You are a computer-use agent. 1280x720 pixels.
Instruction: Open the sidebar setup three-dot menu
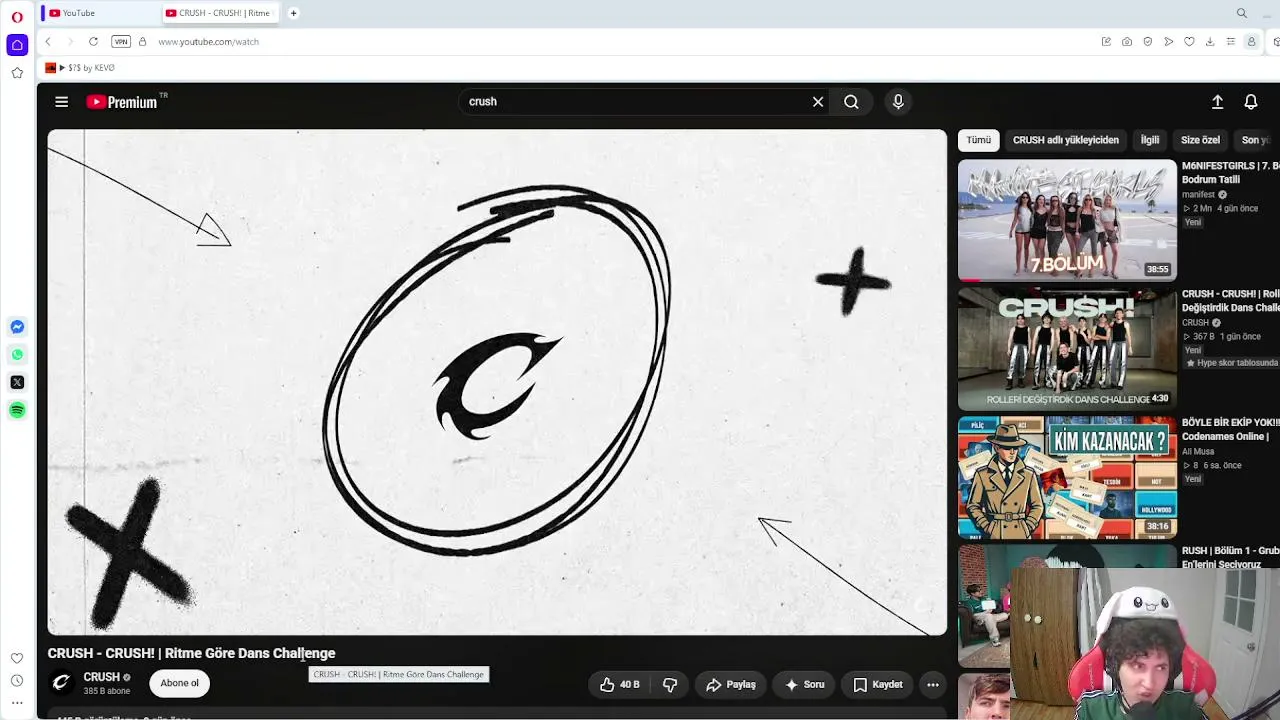click(x=17, y=703)
